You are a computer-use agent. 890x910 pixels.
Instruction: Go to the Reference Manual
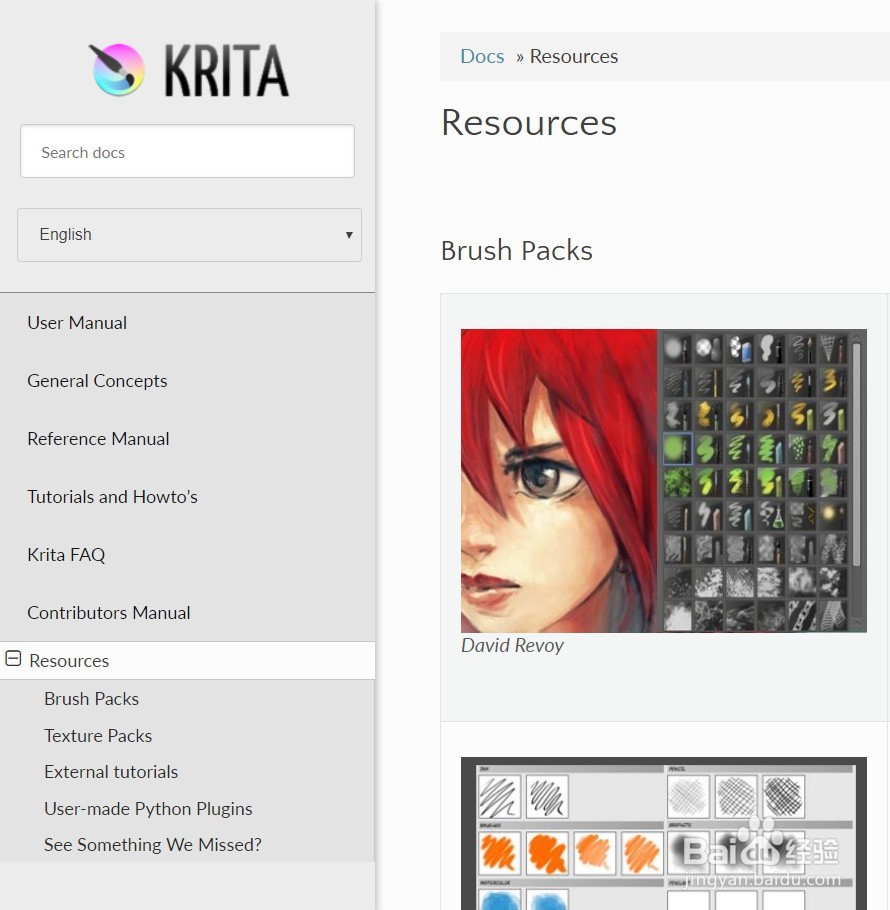[99, 439]
